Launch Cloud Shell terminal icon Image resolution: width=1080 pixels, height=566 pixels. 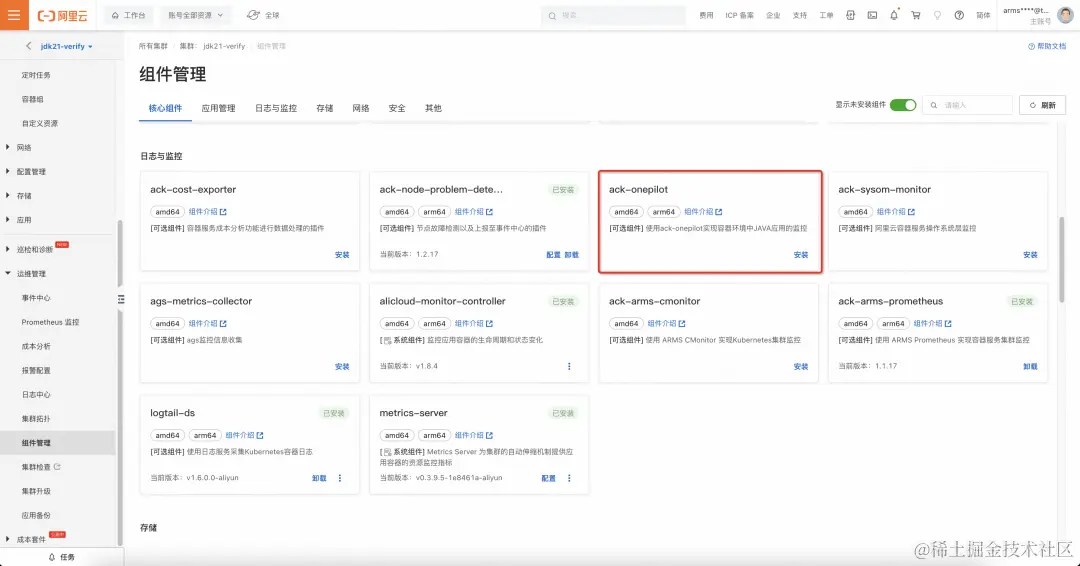click(872, 15)
